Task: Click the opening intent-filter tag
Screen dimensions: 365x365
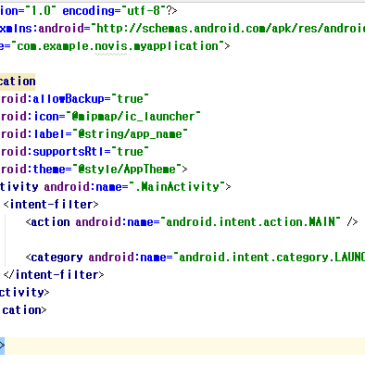Action: [x=51, y=204]
